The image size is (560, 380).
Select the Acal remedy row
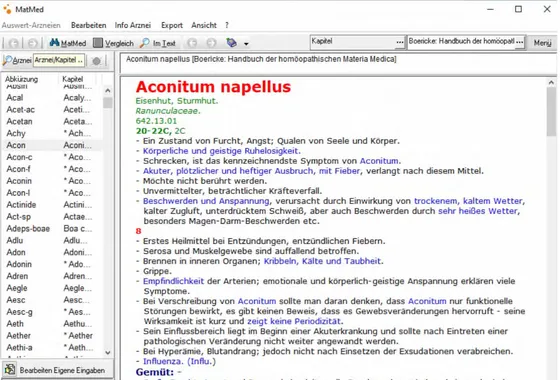(x=52, y=98)
